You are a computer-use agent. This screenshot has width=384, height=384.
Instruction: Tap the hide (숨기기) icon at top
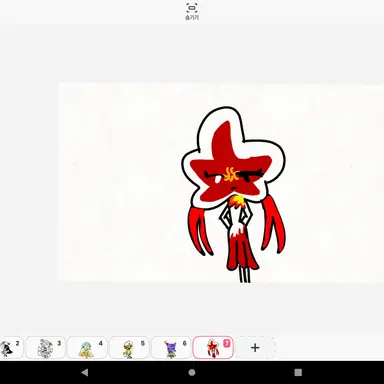[192, 11]
